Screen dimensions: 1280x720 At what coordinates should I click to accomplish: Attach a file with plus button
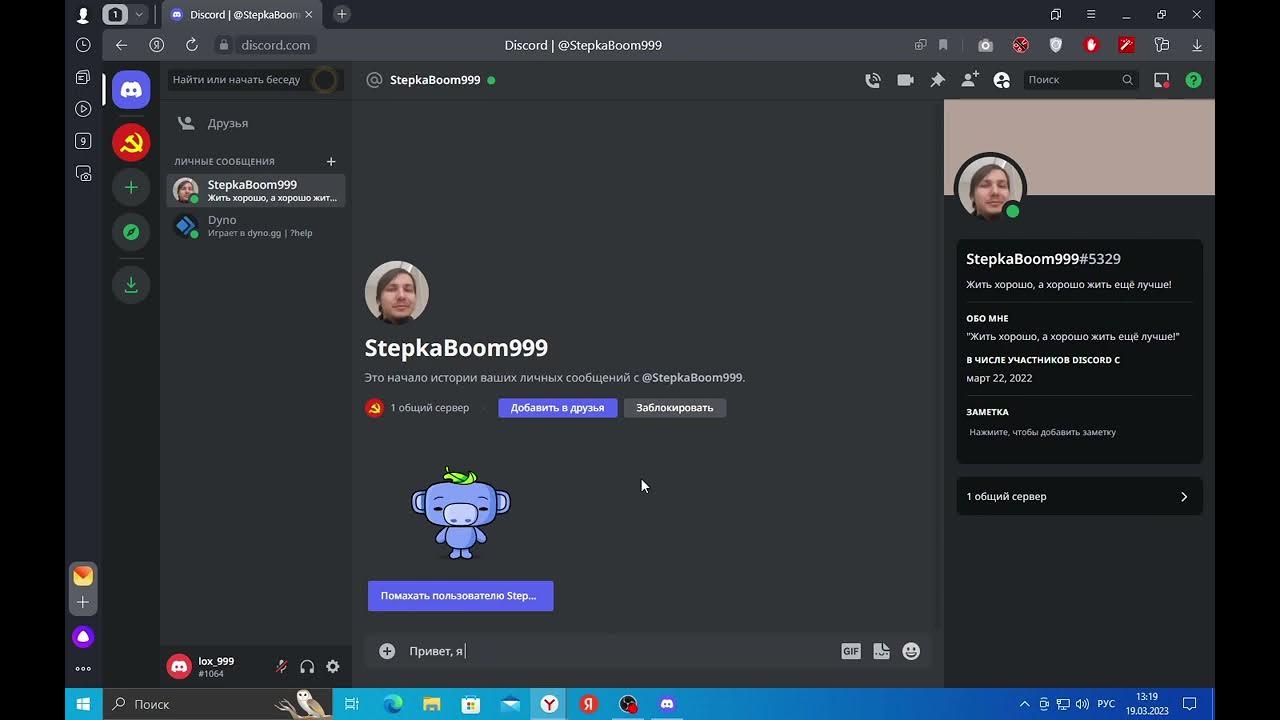387,651
